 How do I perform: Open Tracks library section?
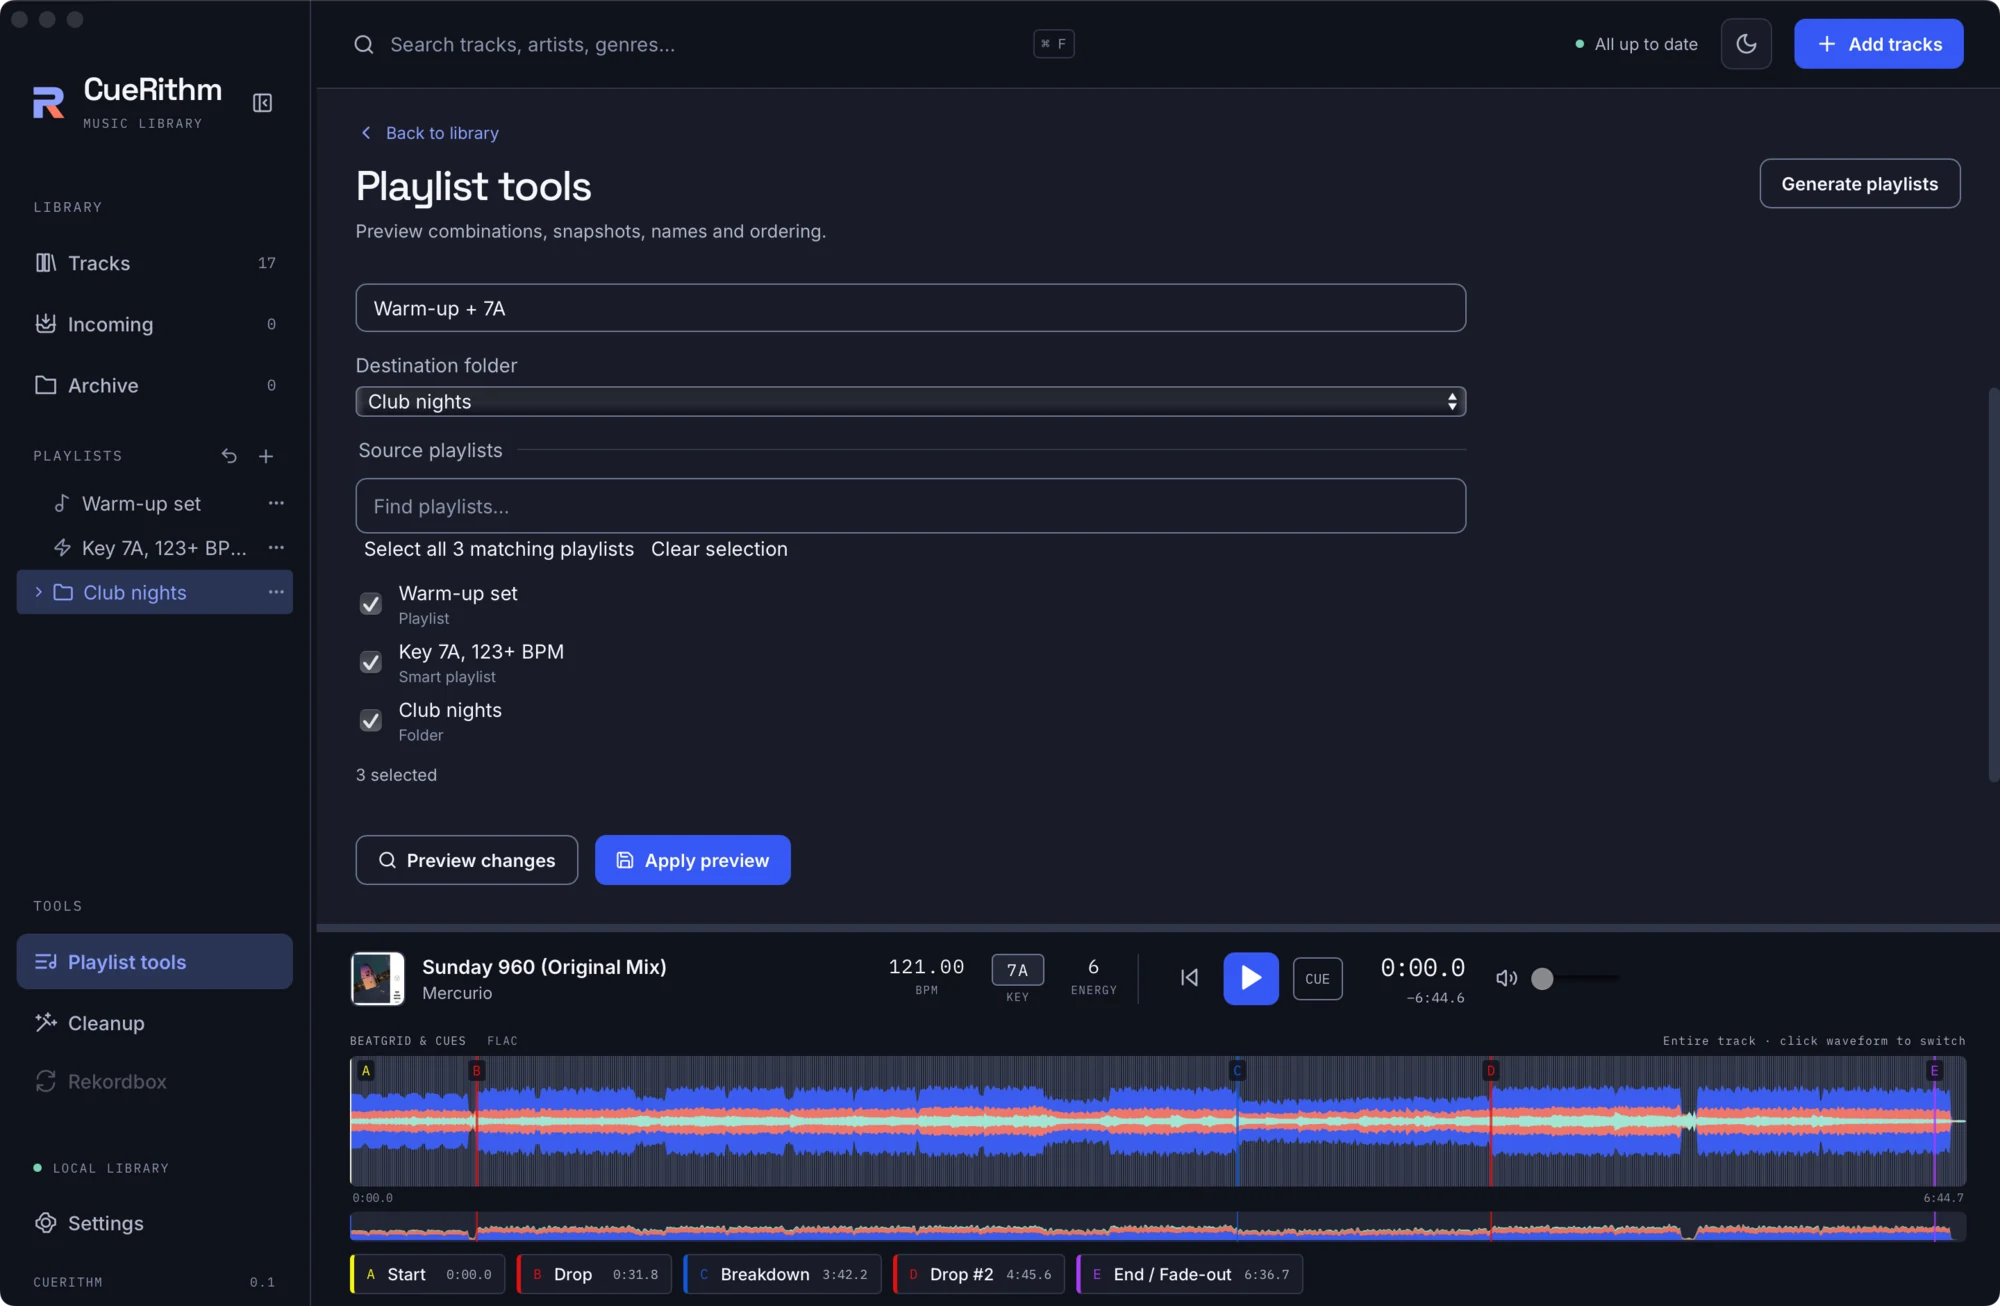(x=155, y=263)
